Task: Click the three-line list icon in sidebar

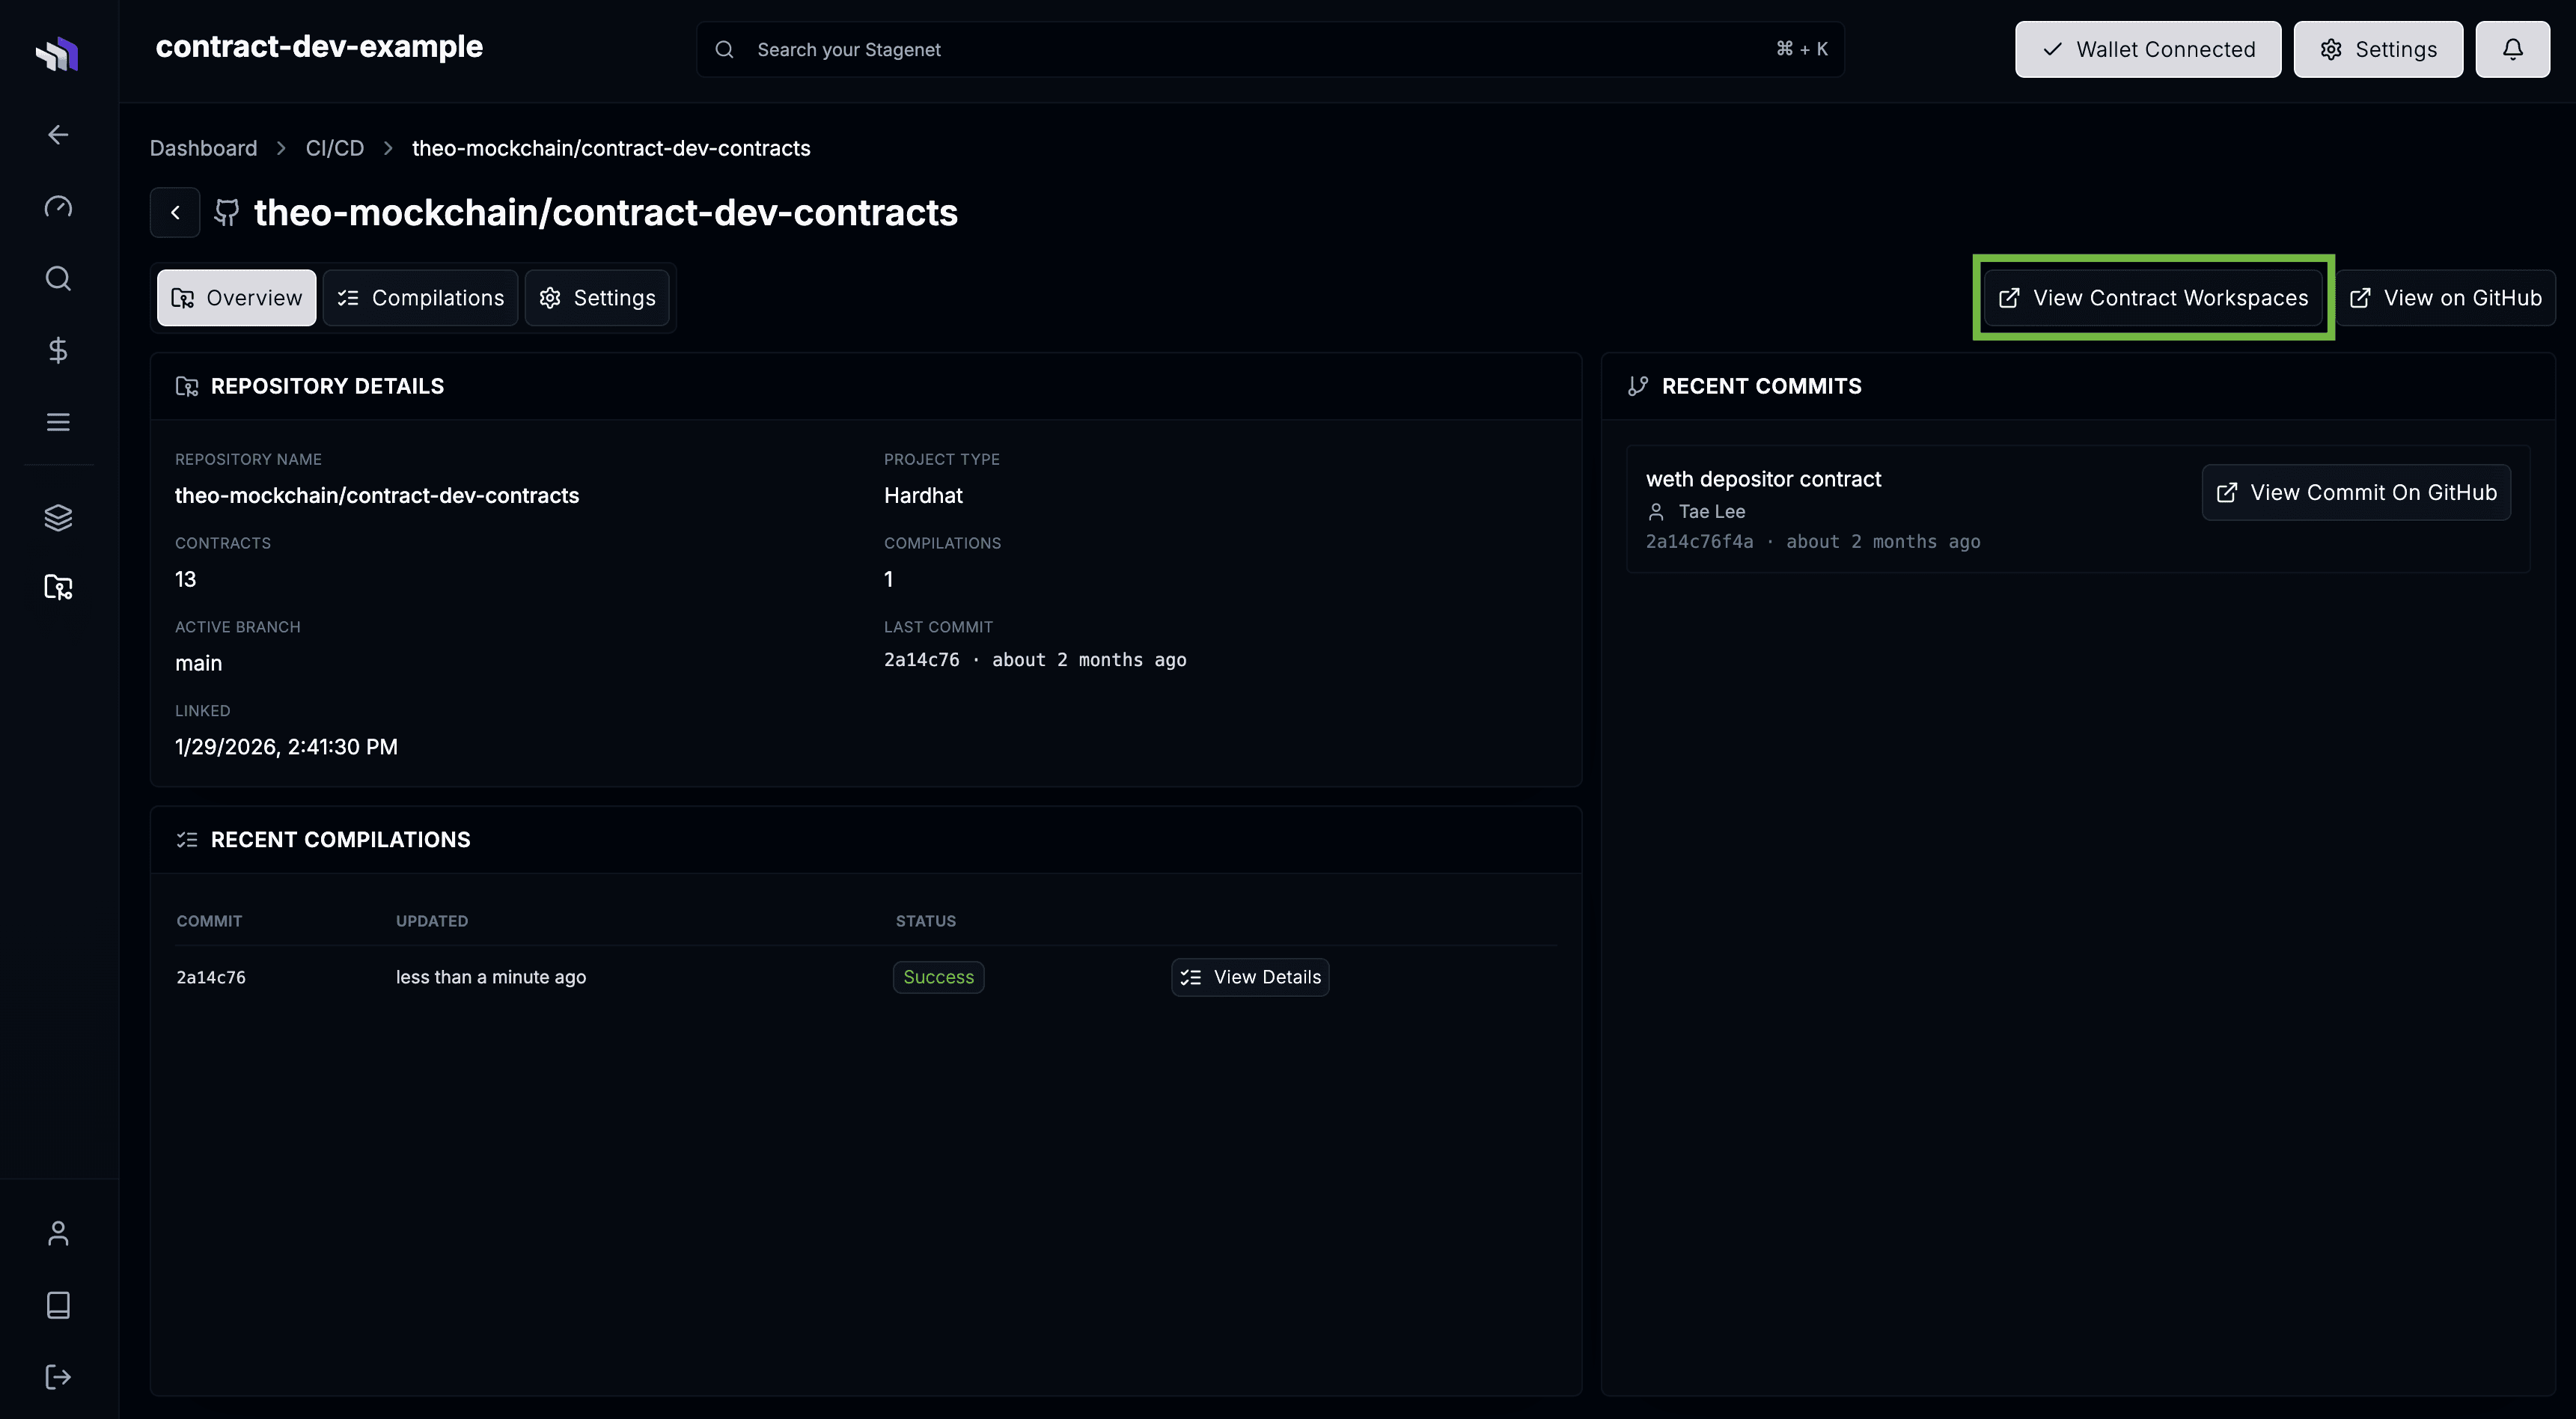Action: tap(58, 422)
